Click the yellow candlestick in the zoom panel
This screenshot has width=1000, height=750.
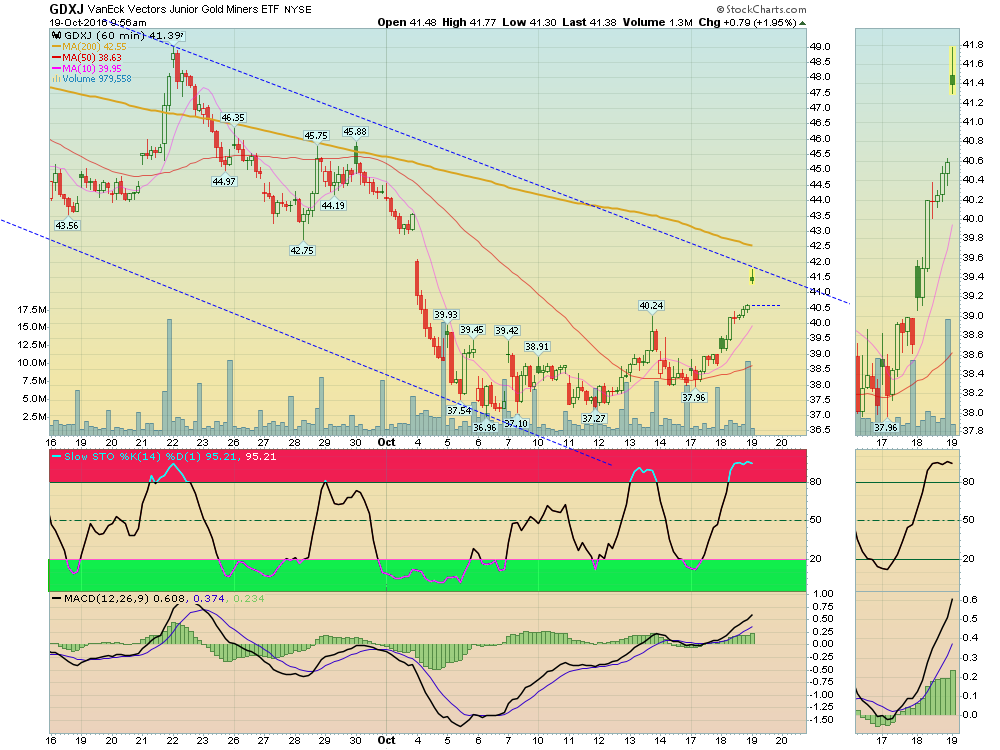tap(952, 70)
